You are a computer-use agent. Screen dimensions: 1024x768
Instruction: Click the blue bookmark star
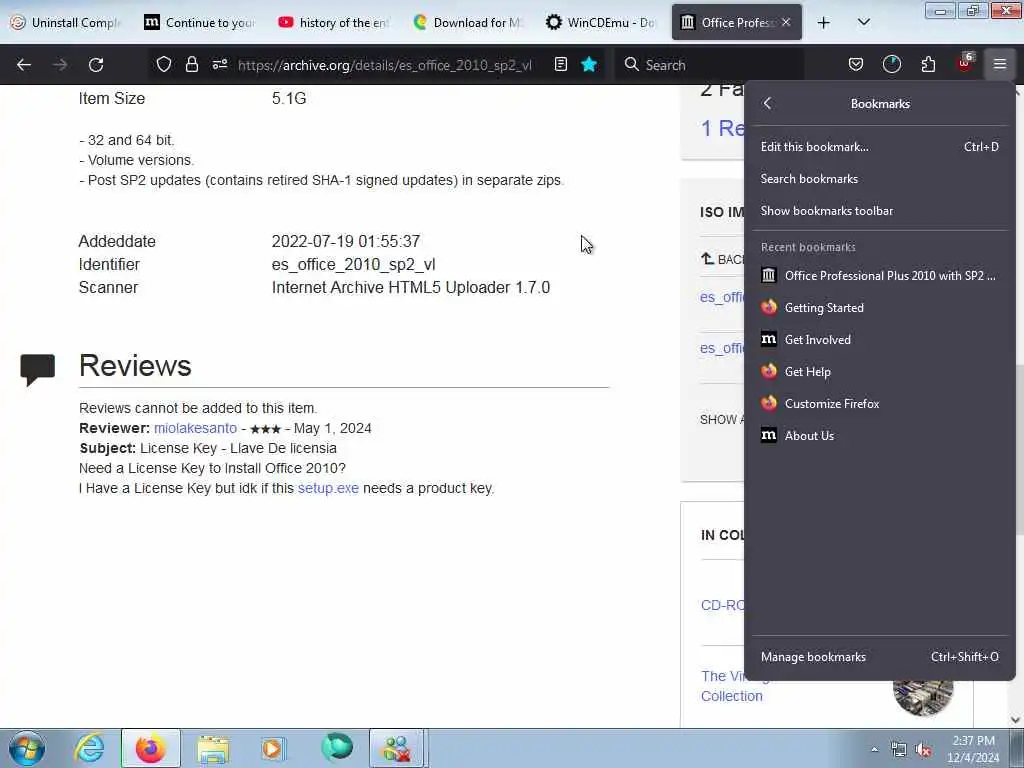click(x=589, y=64)
